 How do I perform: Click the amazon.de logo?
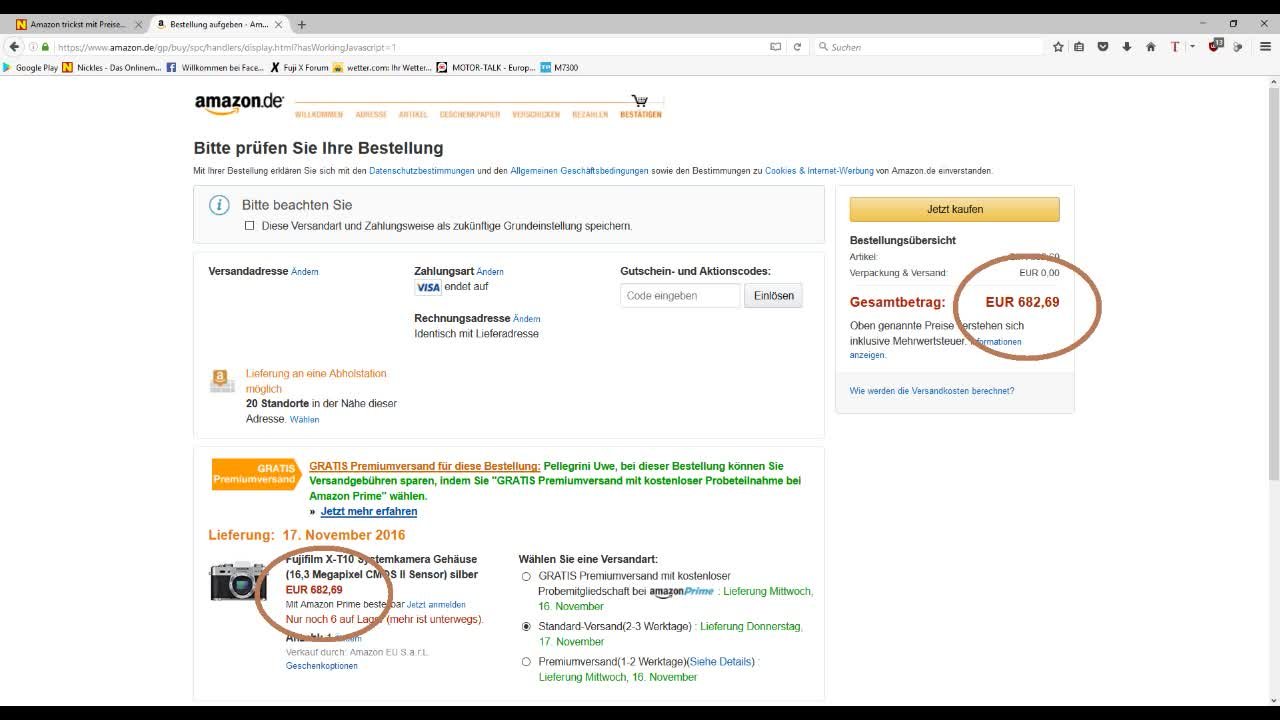[x=239, y=103]
